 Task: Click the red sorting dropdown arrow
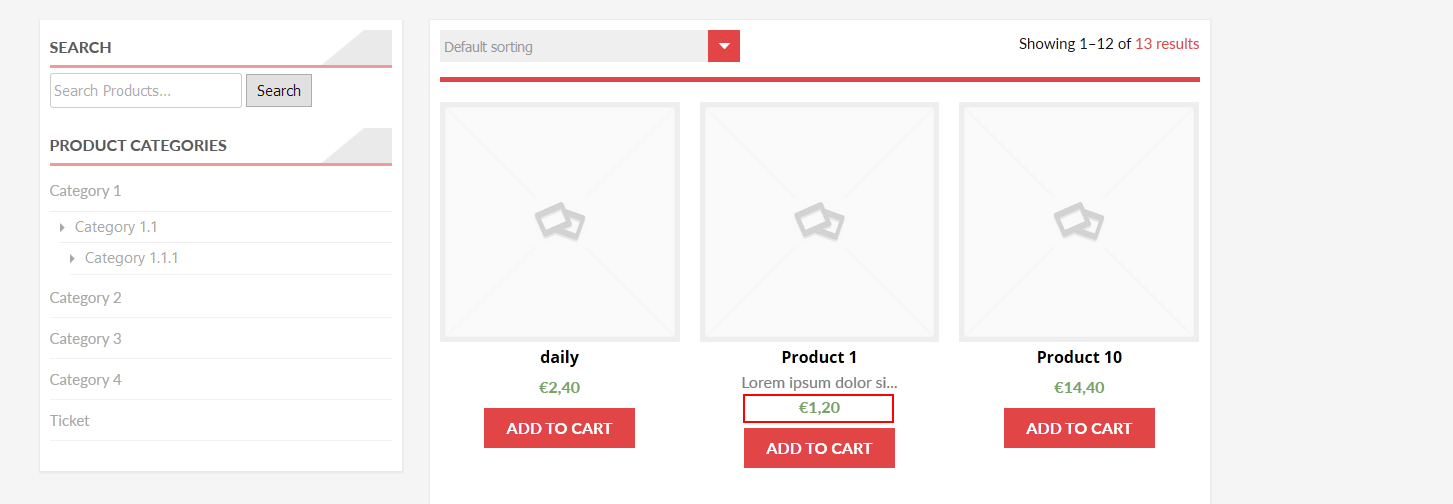724,46
